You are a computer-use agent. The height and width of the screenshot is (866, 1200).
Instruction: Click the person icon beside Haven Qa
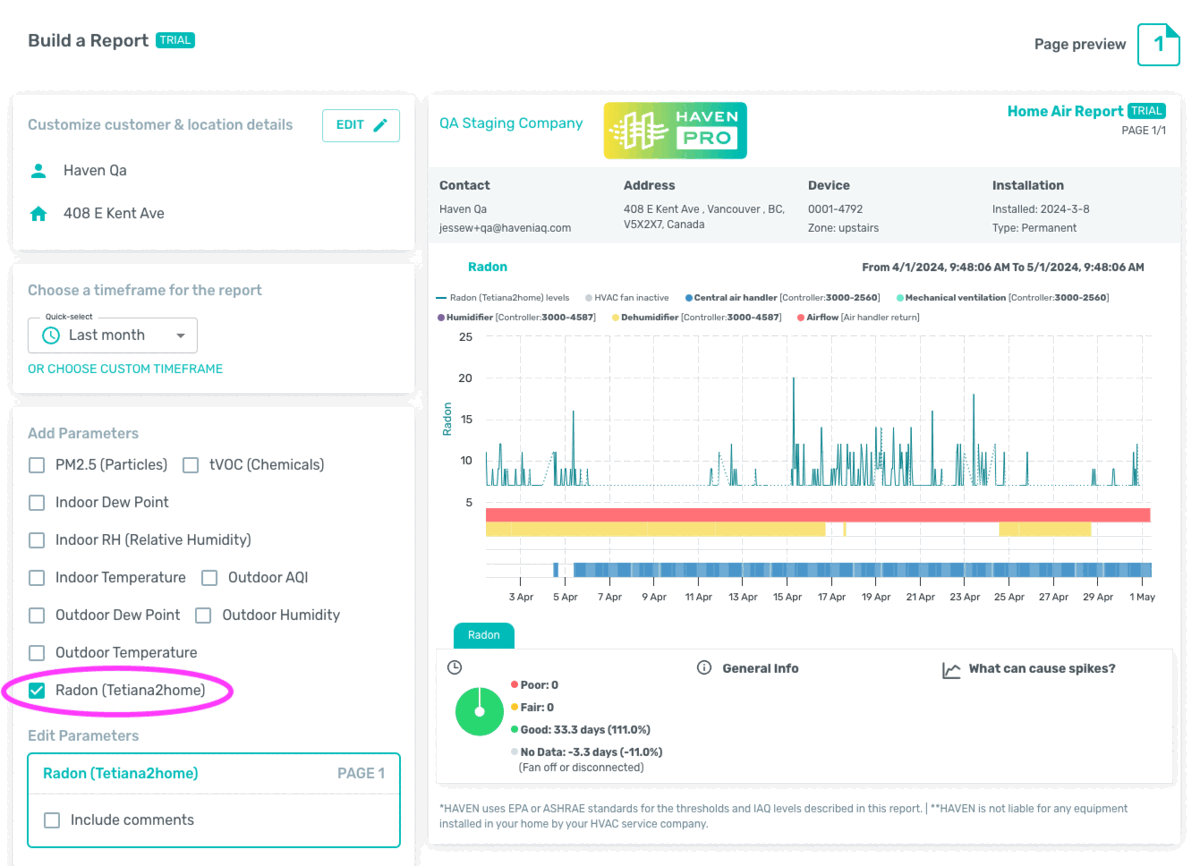tap(39, 171)
